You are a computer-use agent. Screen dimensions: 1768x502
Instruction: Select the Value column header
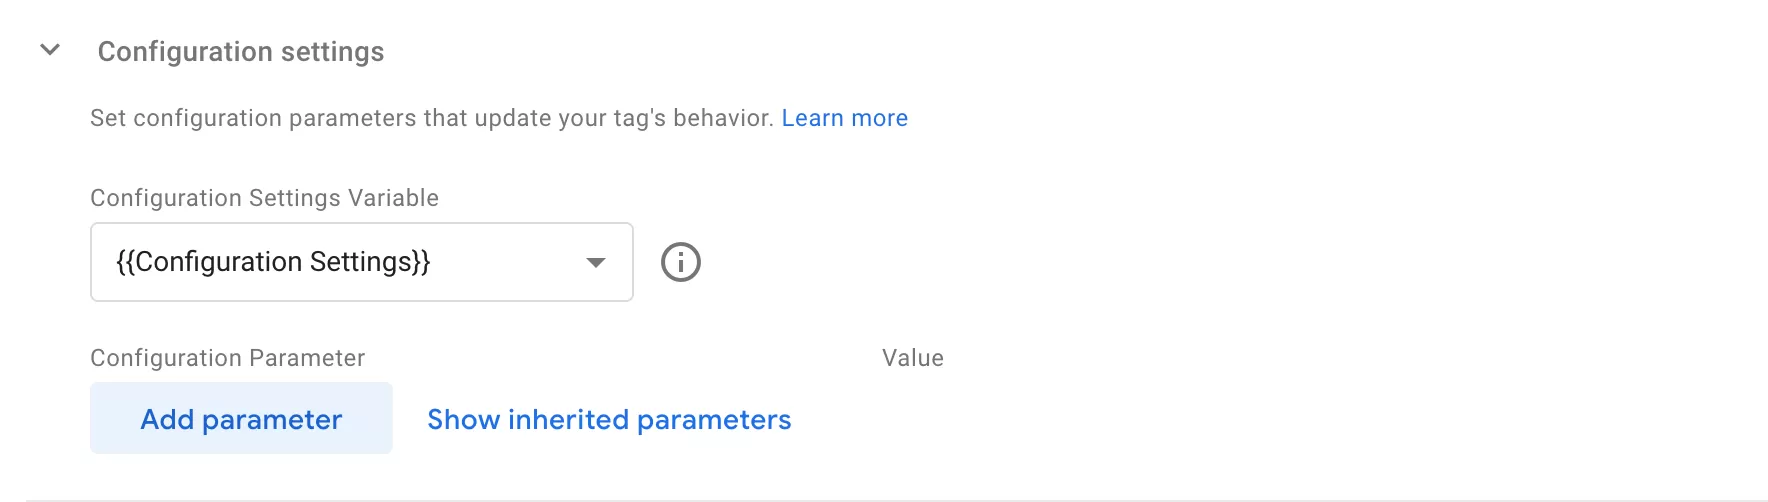pos(913,358)
